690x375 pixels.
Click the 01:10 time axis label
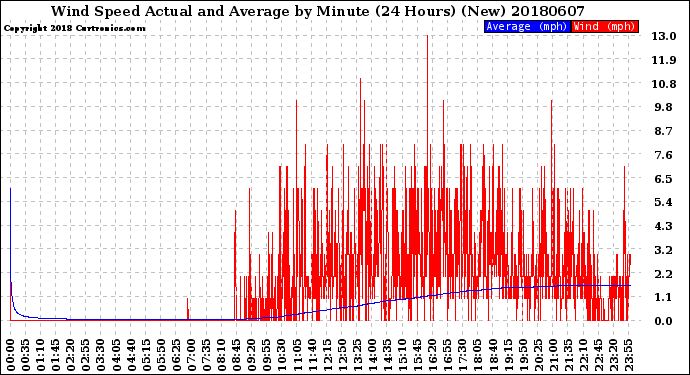41,355
